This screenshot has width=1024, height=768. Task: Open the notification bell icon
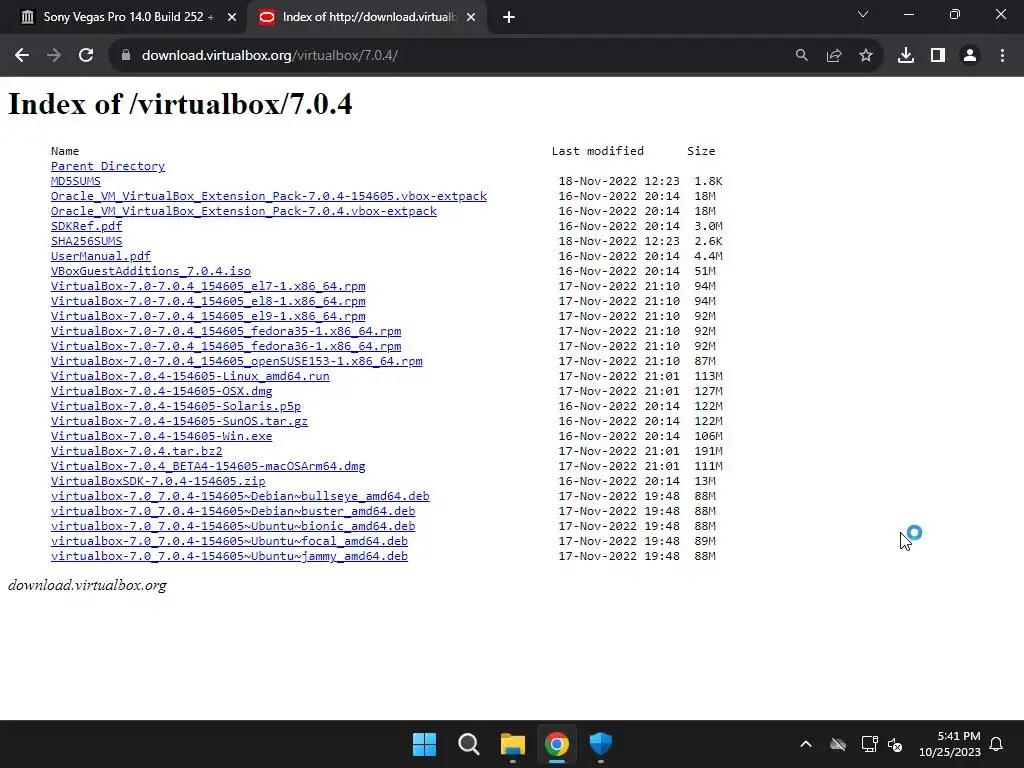pos(996,744)
